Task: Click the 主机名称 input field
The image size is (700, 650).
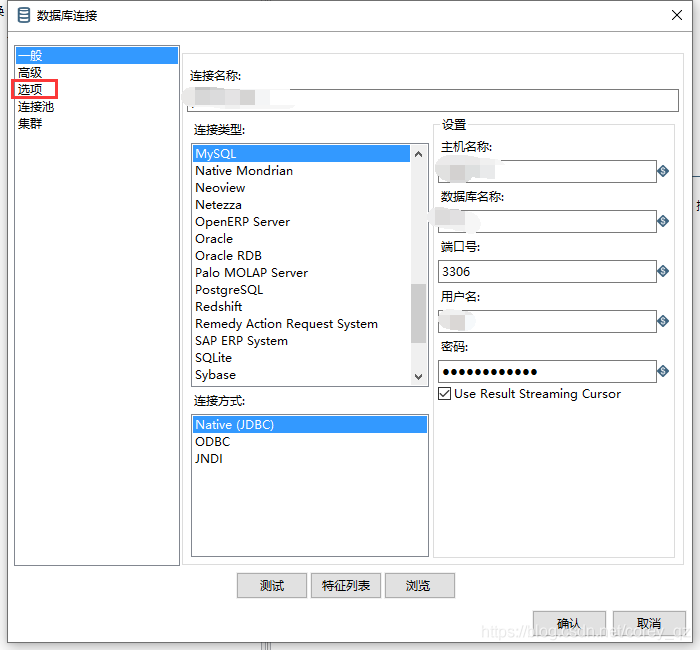Action: (x=547, y=171)
